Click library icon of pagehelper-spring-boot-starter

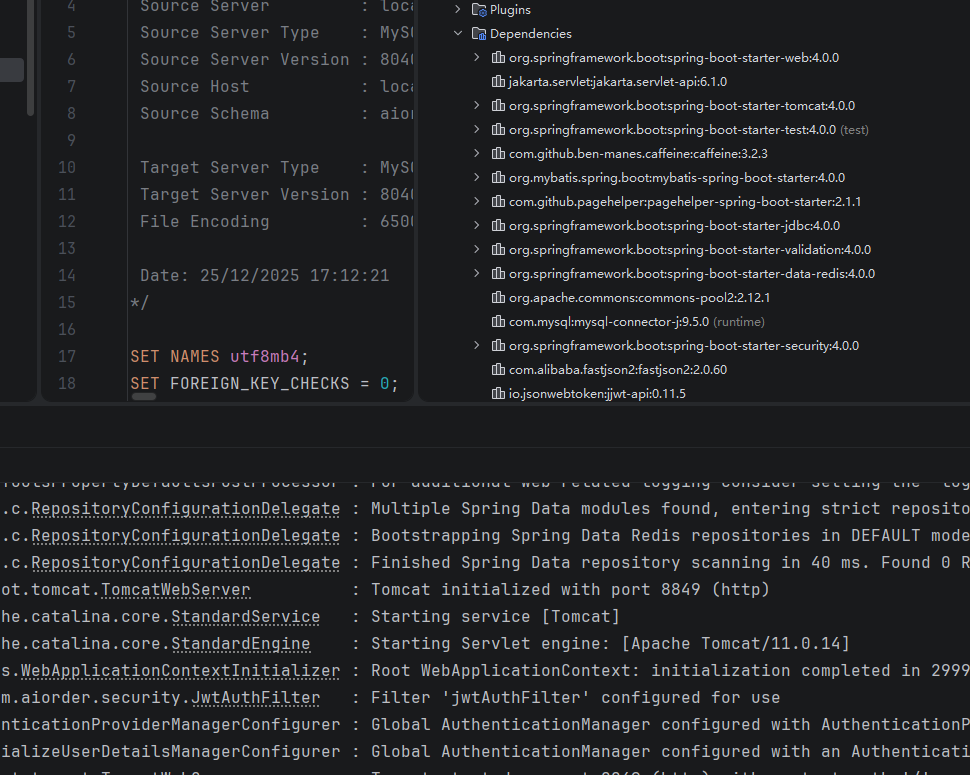(x=498, y=202)
